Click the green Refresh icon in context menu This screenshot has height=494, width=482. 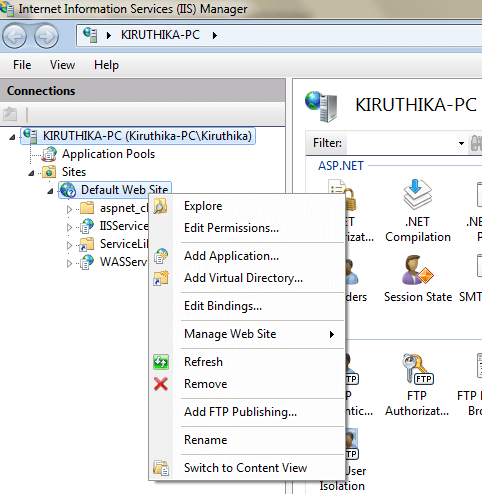pos(161,362)
